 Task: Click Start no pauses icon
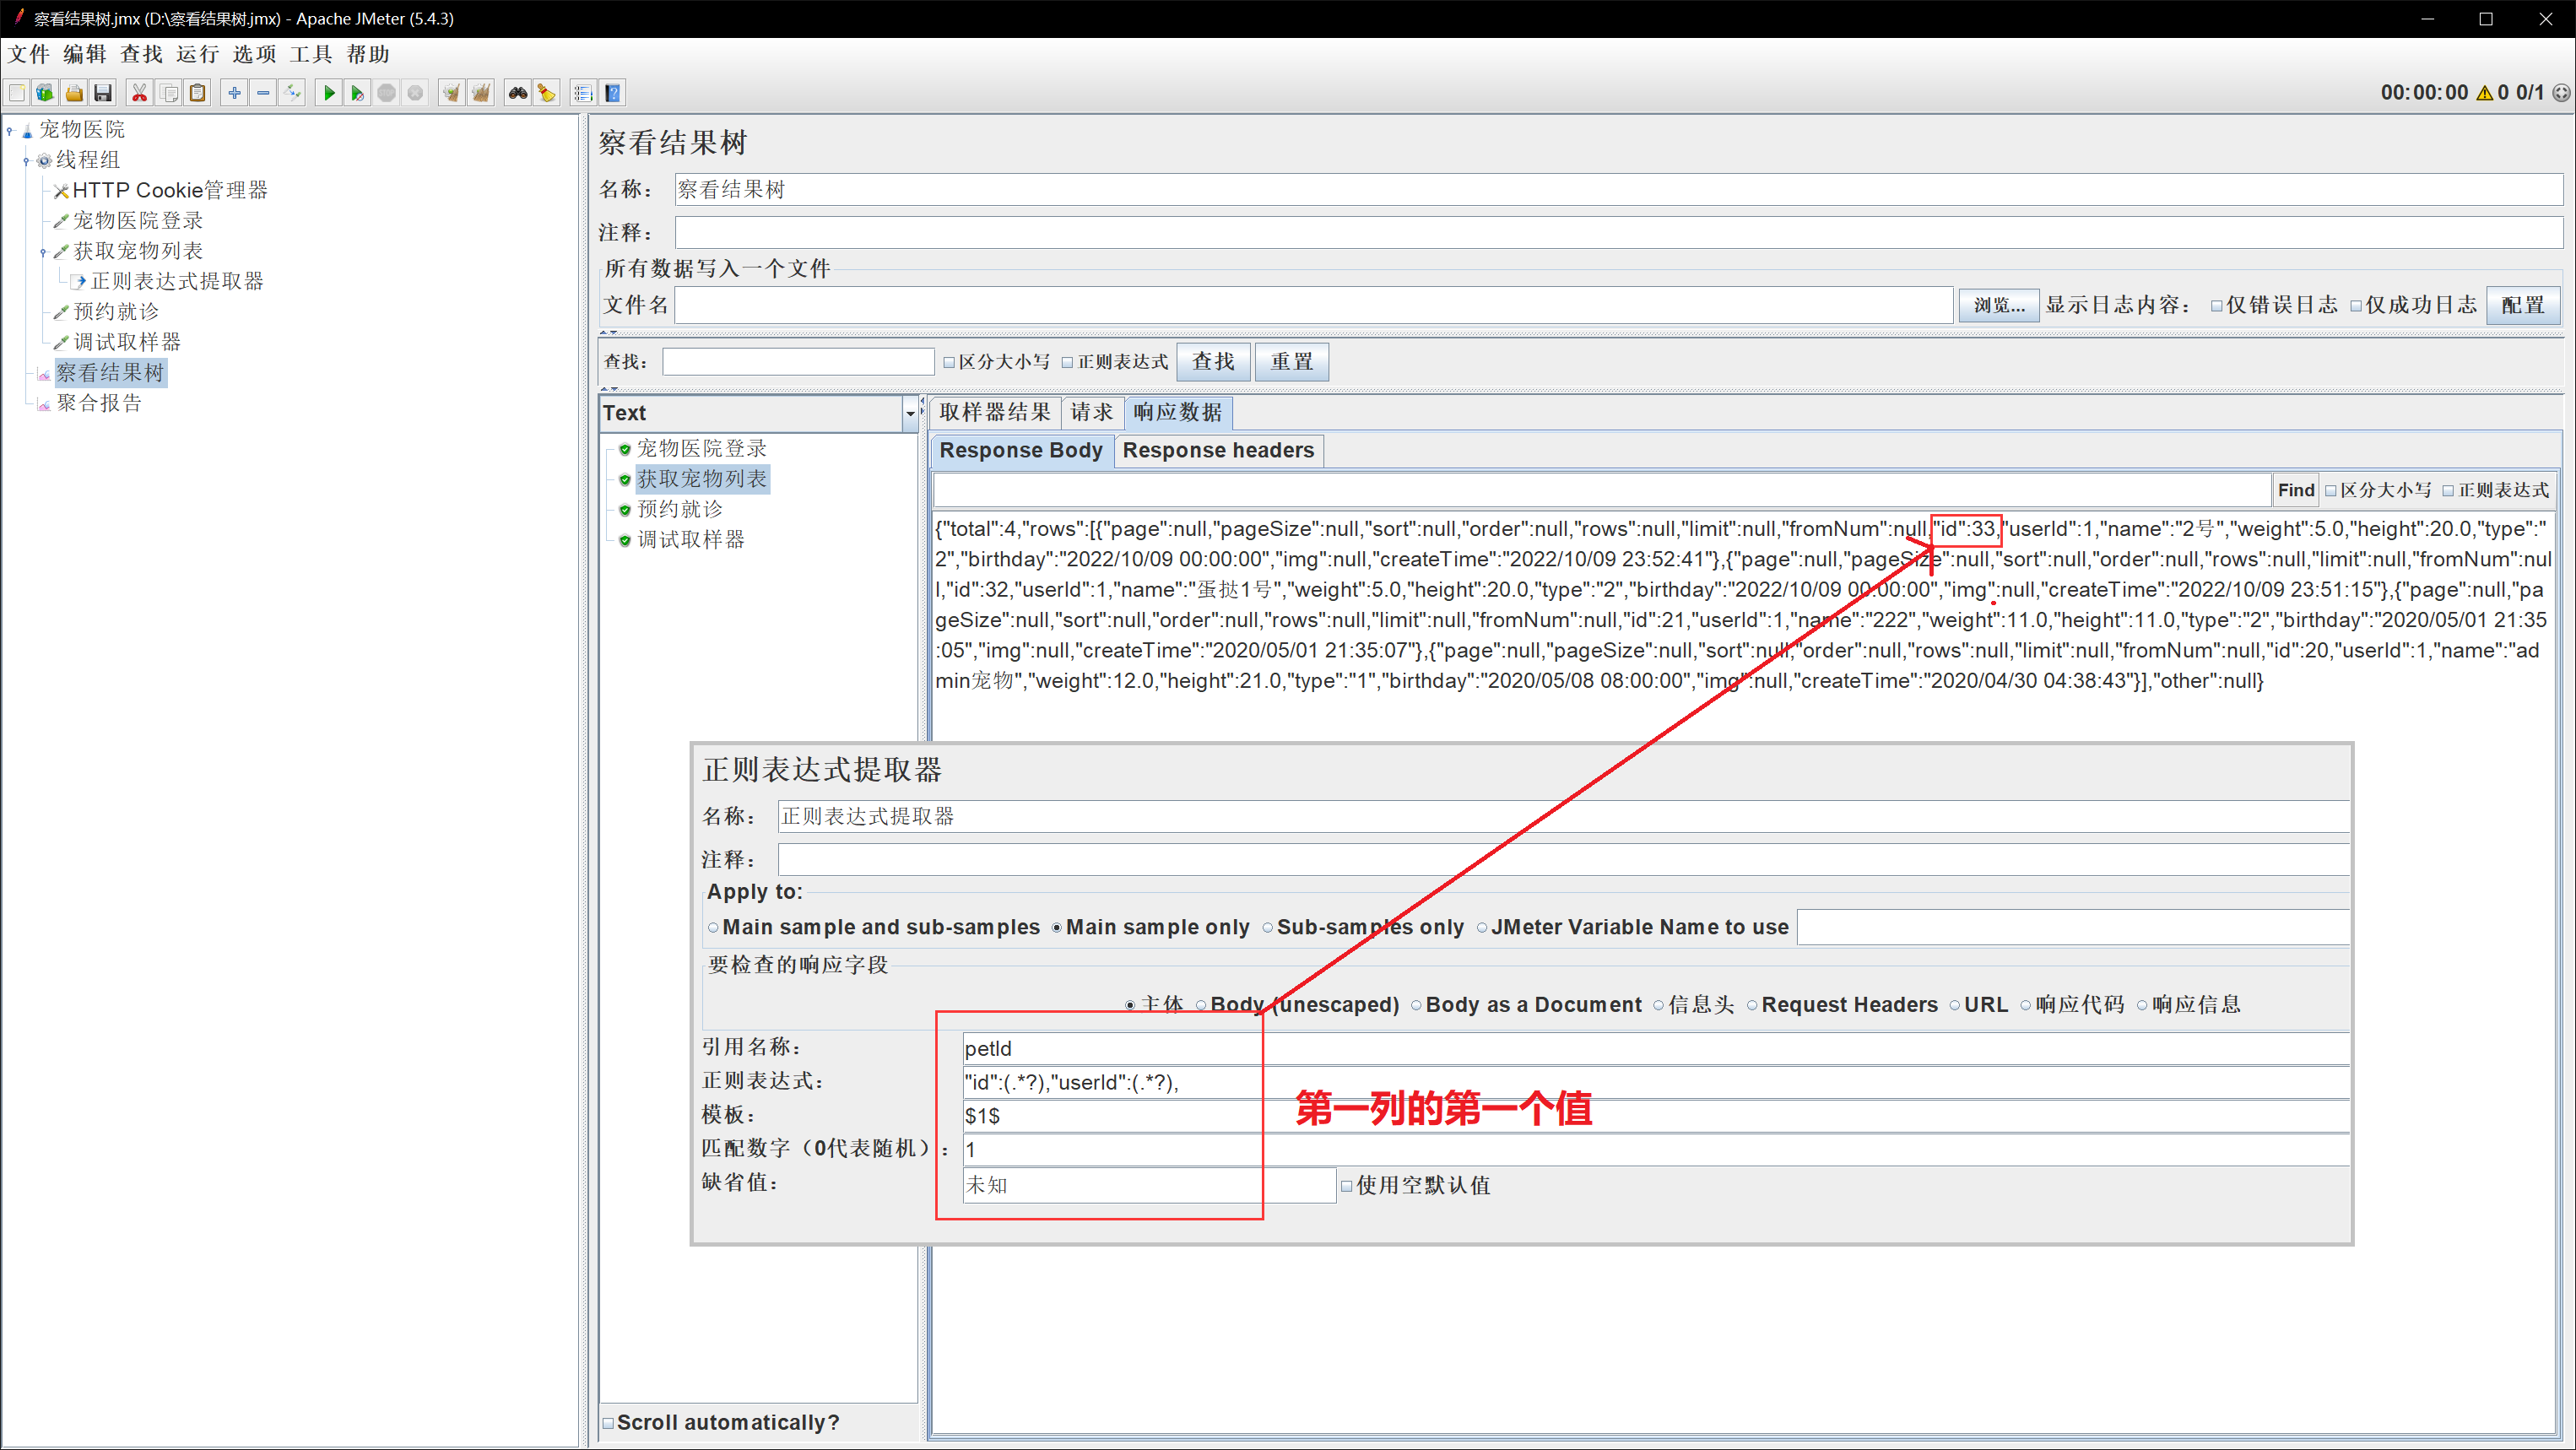357,93
